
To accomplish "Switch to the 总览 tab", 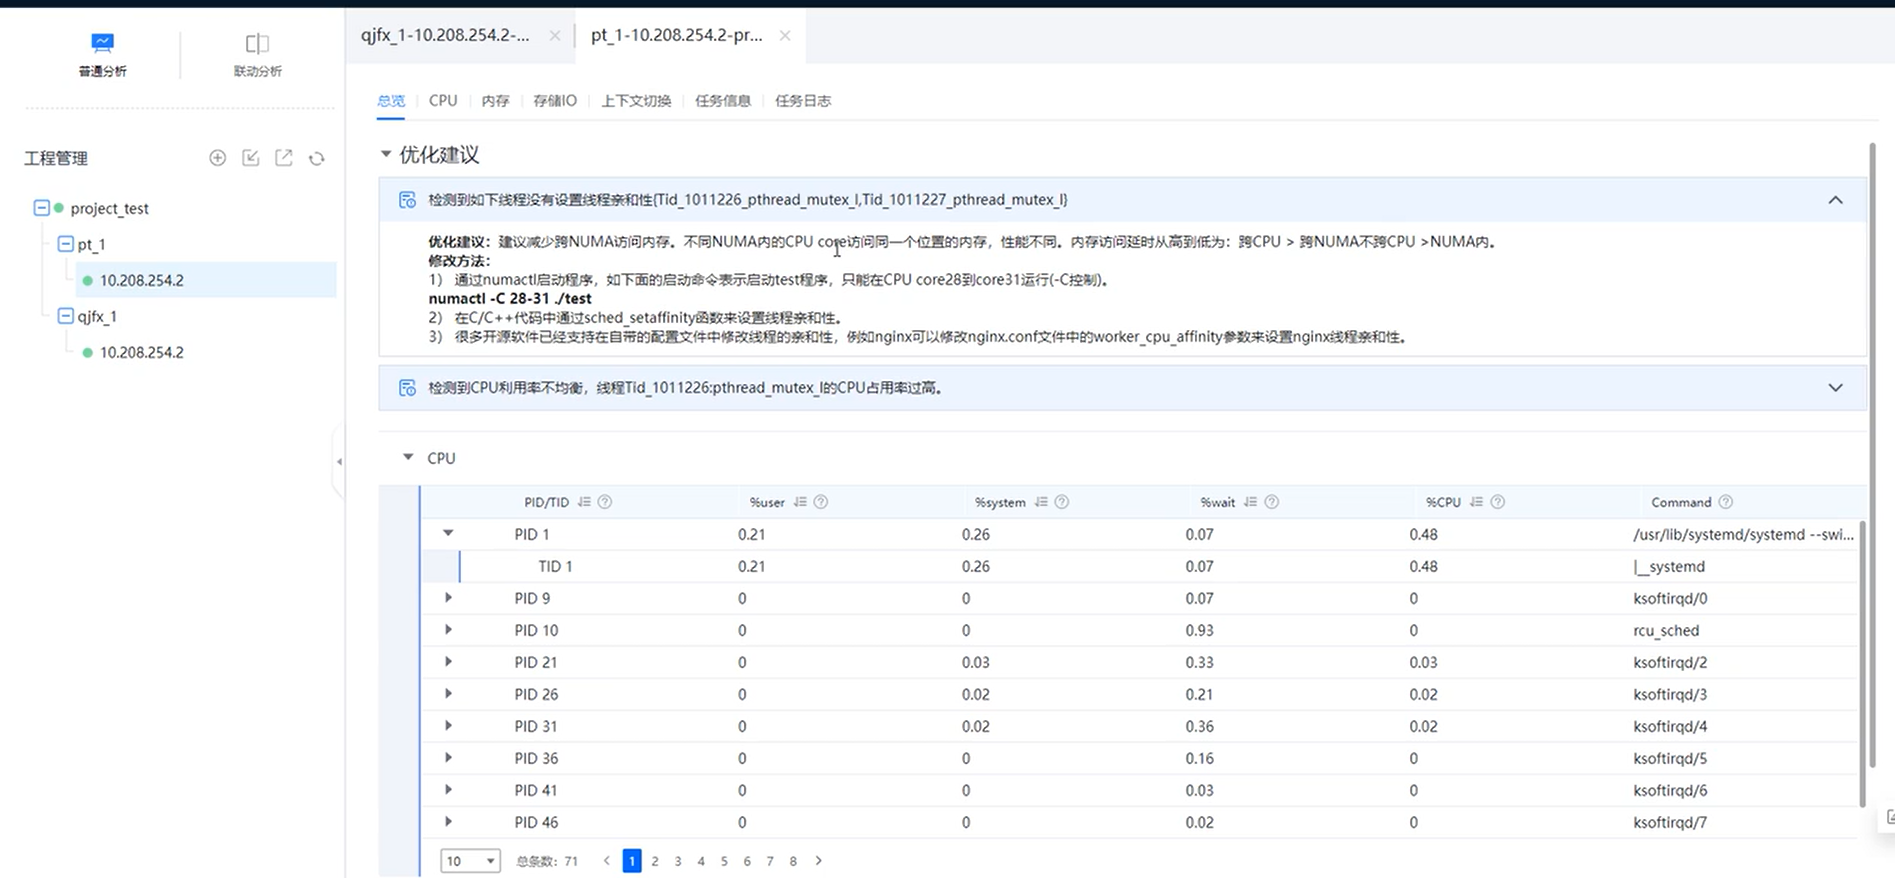I will click(391, 101).
